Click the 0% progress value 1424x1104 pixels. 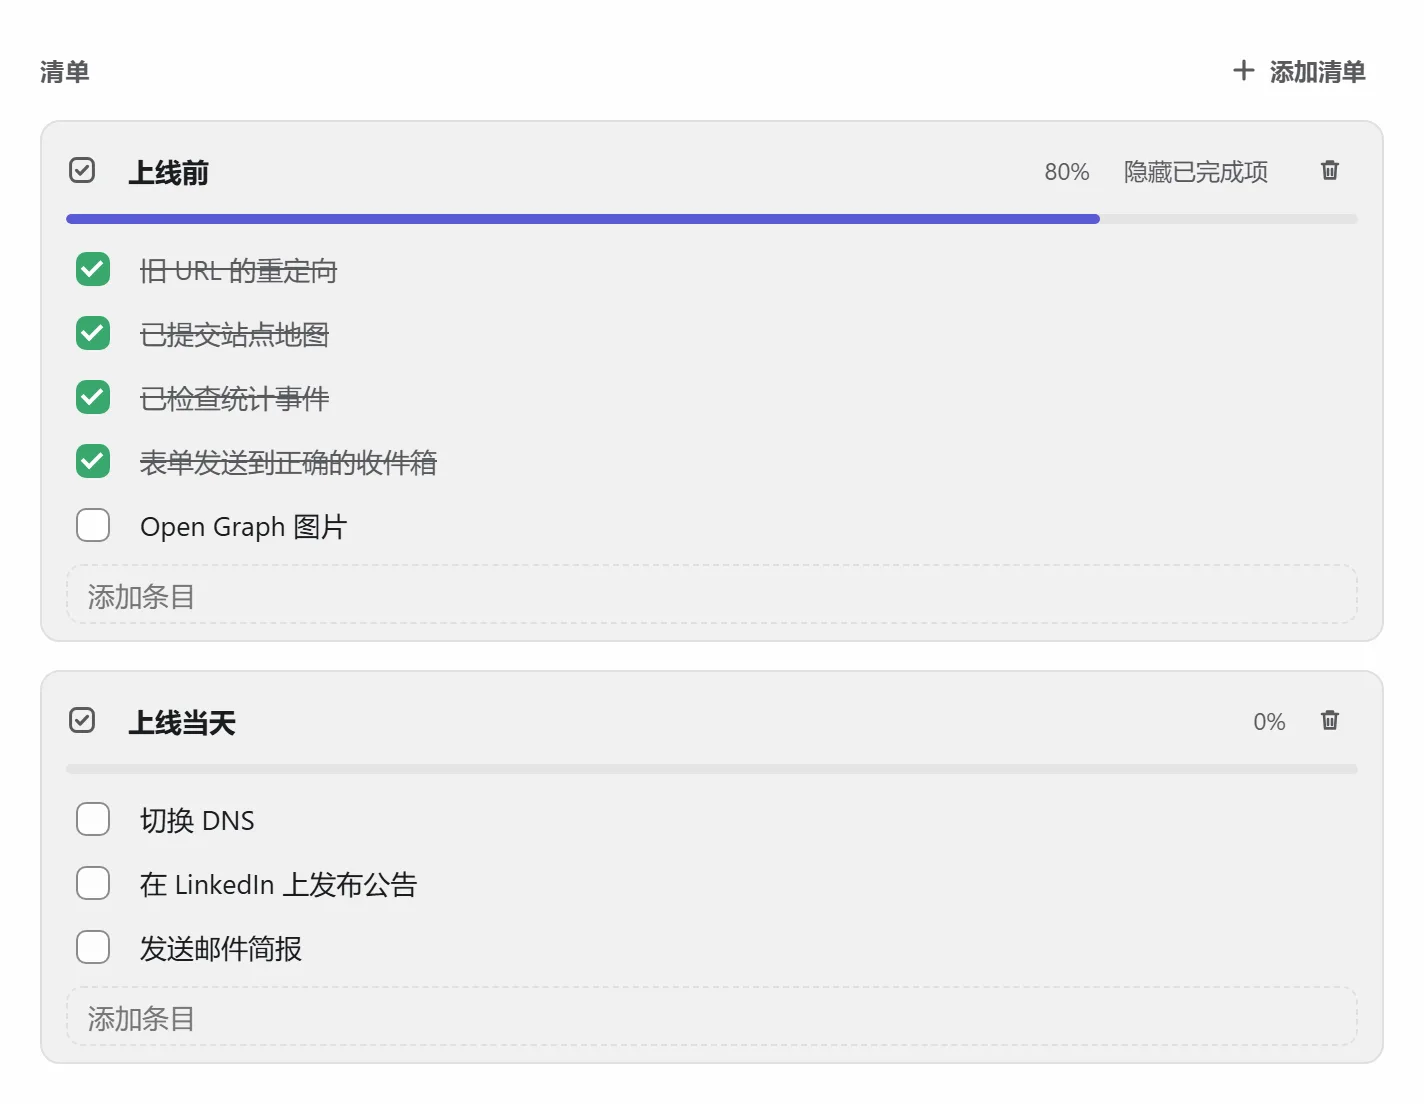[x=1269, y=722]
